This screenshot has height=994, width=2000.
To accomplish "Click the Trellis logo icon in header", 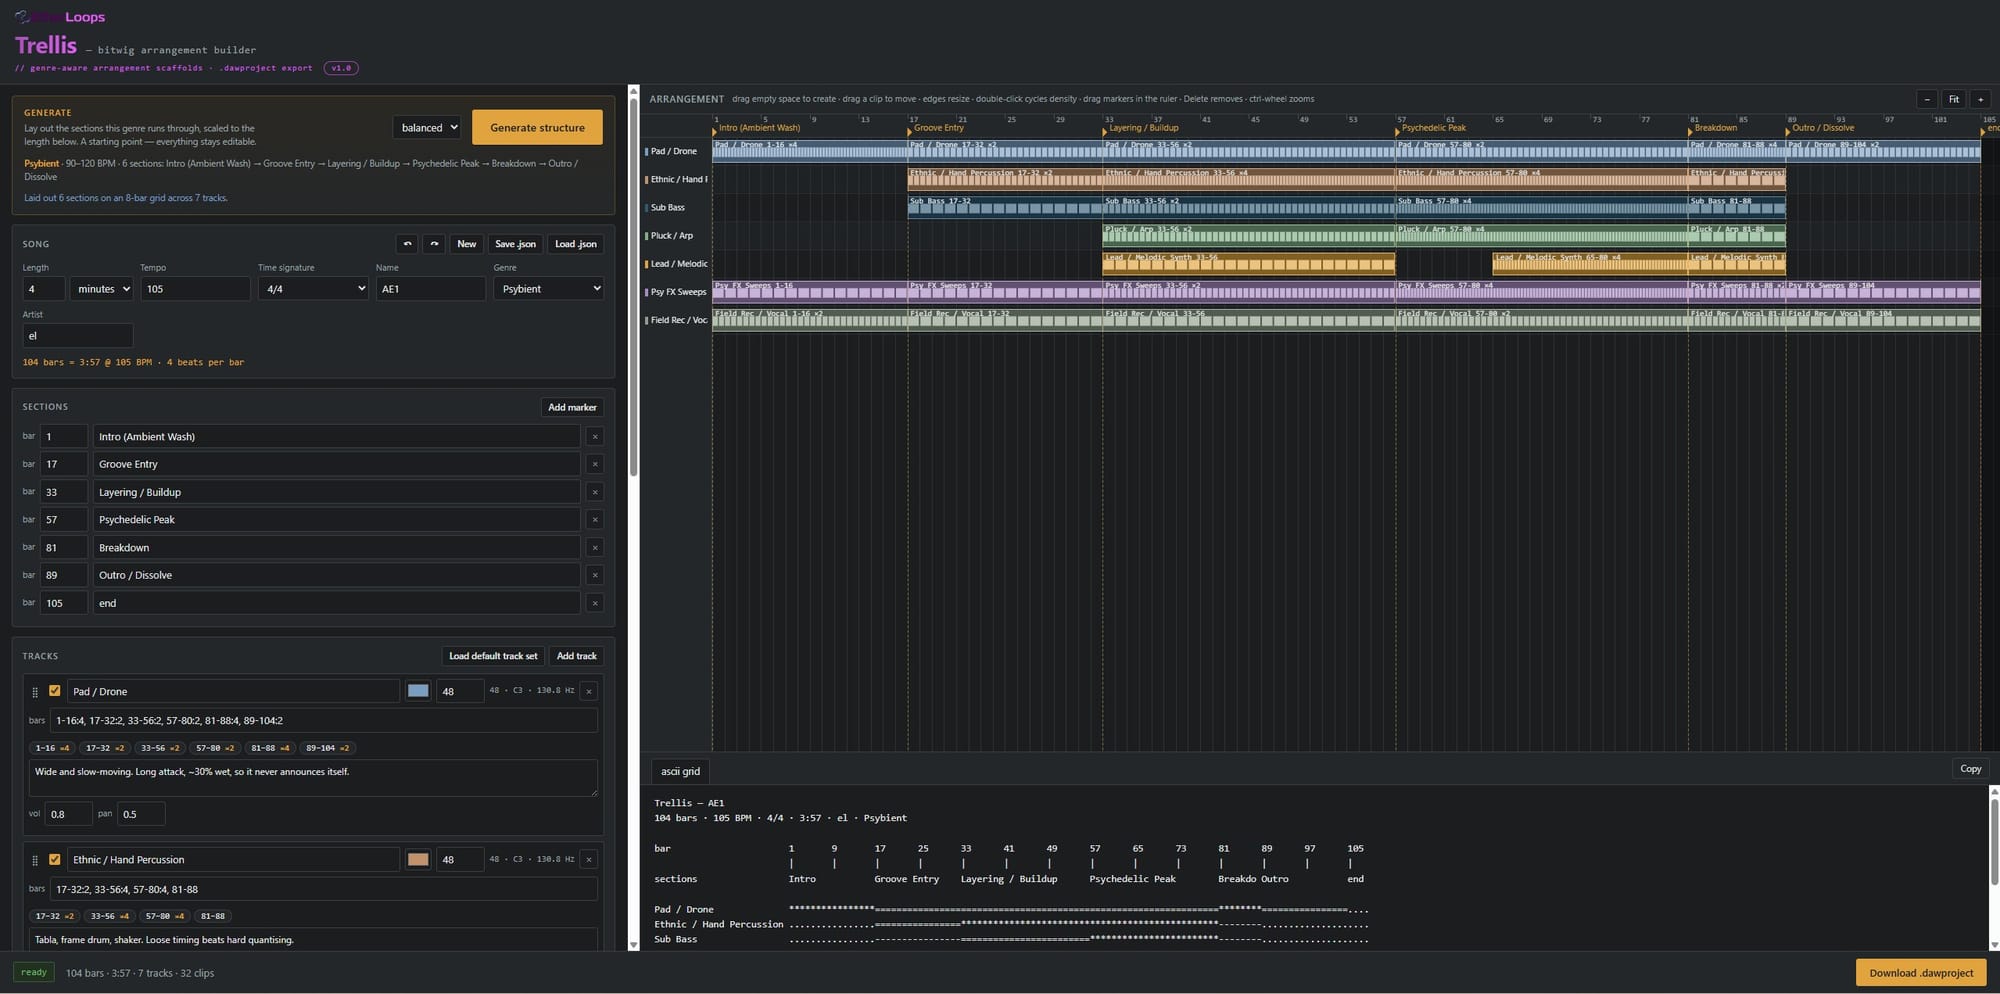I will point(21,17).
